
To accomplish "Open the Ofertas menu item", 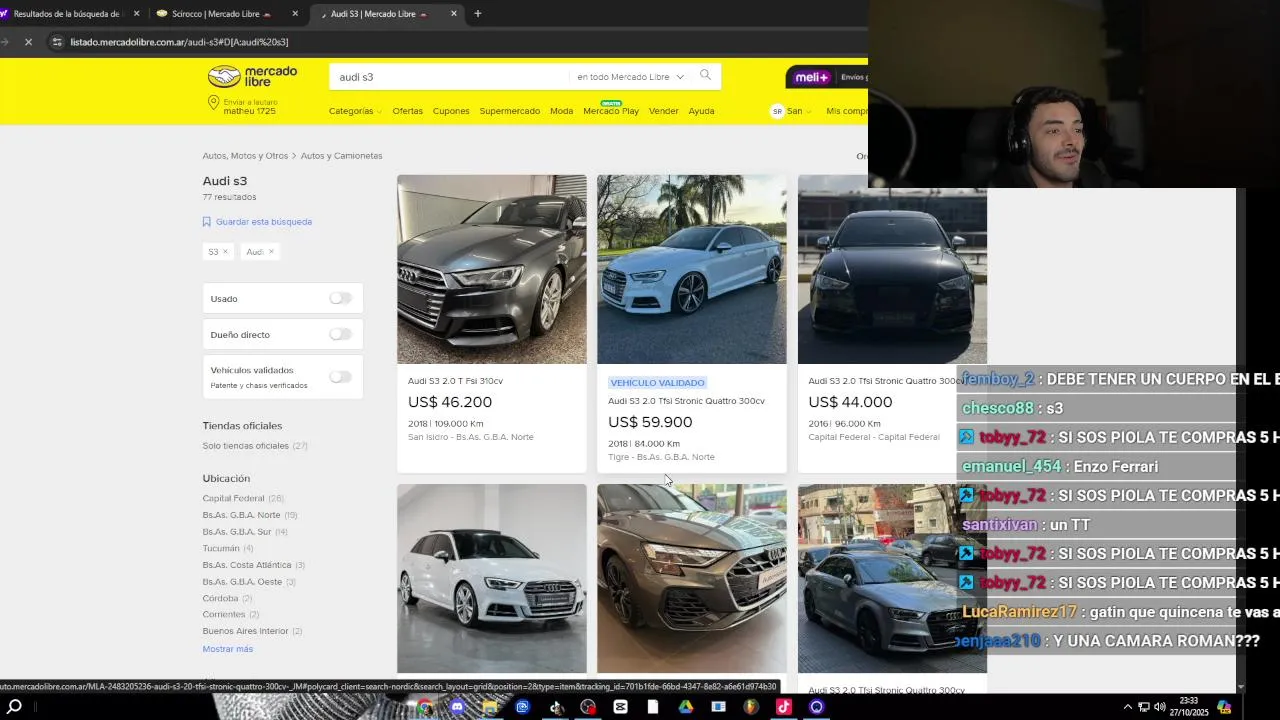I will (407, 111).
